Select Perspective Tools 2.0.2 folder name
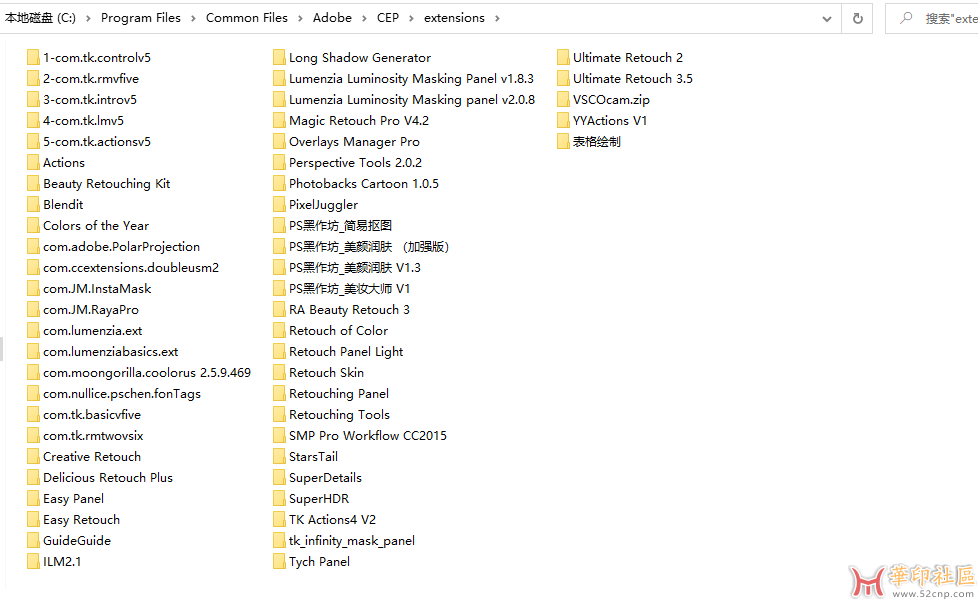 point(356,163)
